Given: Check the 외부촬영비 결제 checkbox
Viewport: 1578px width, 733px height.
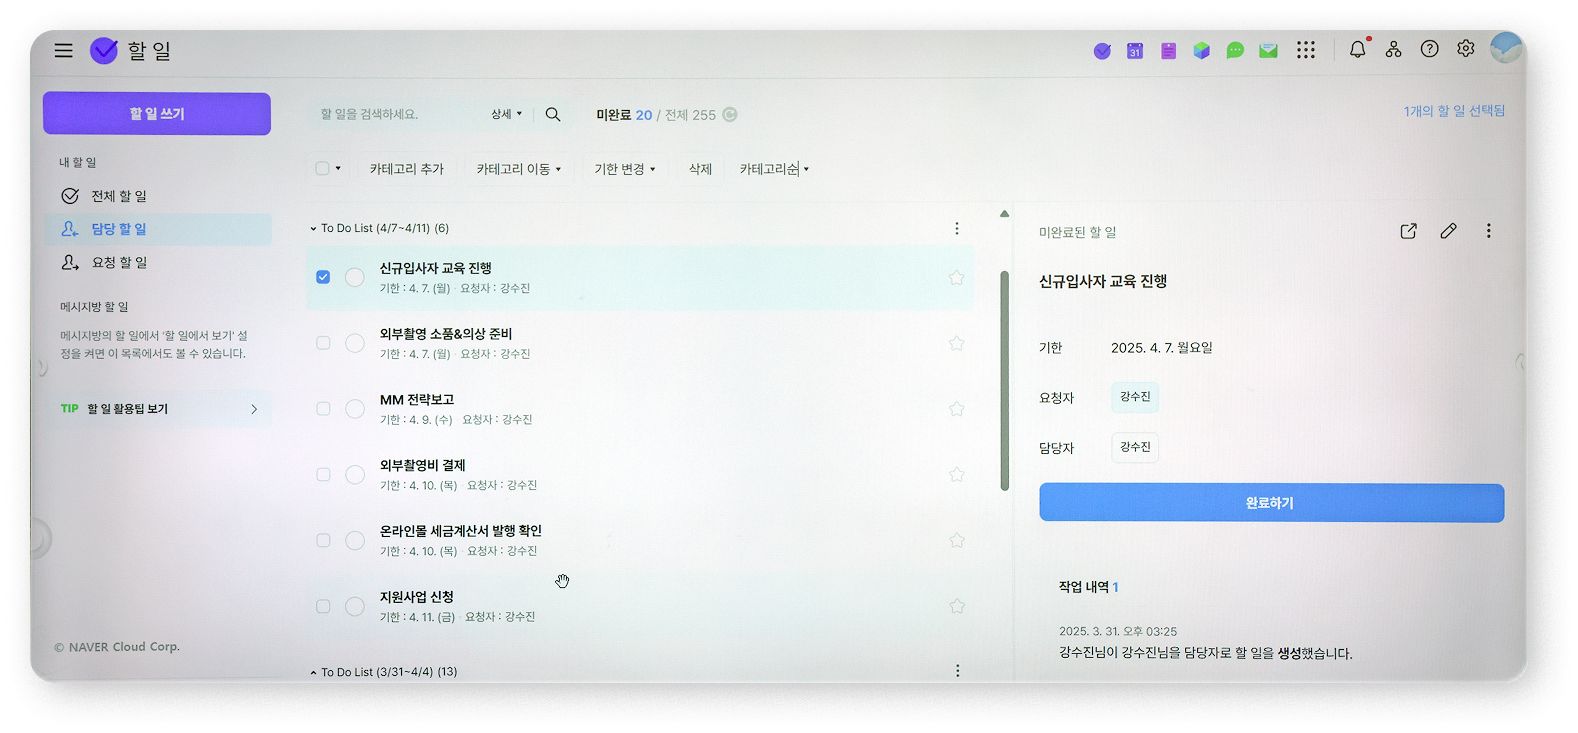Looking at the screenshot, I should (x=323, y=475).
